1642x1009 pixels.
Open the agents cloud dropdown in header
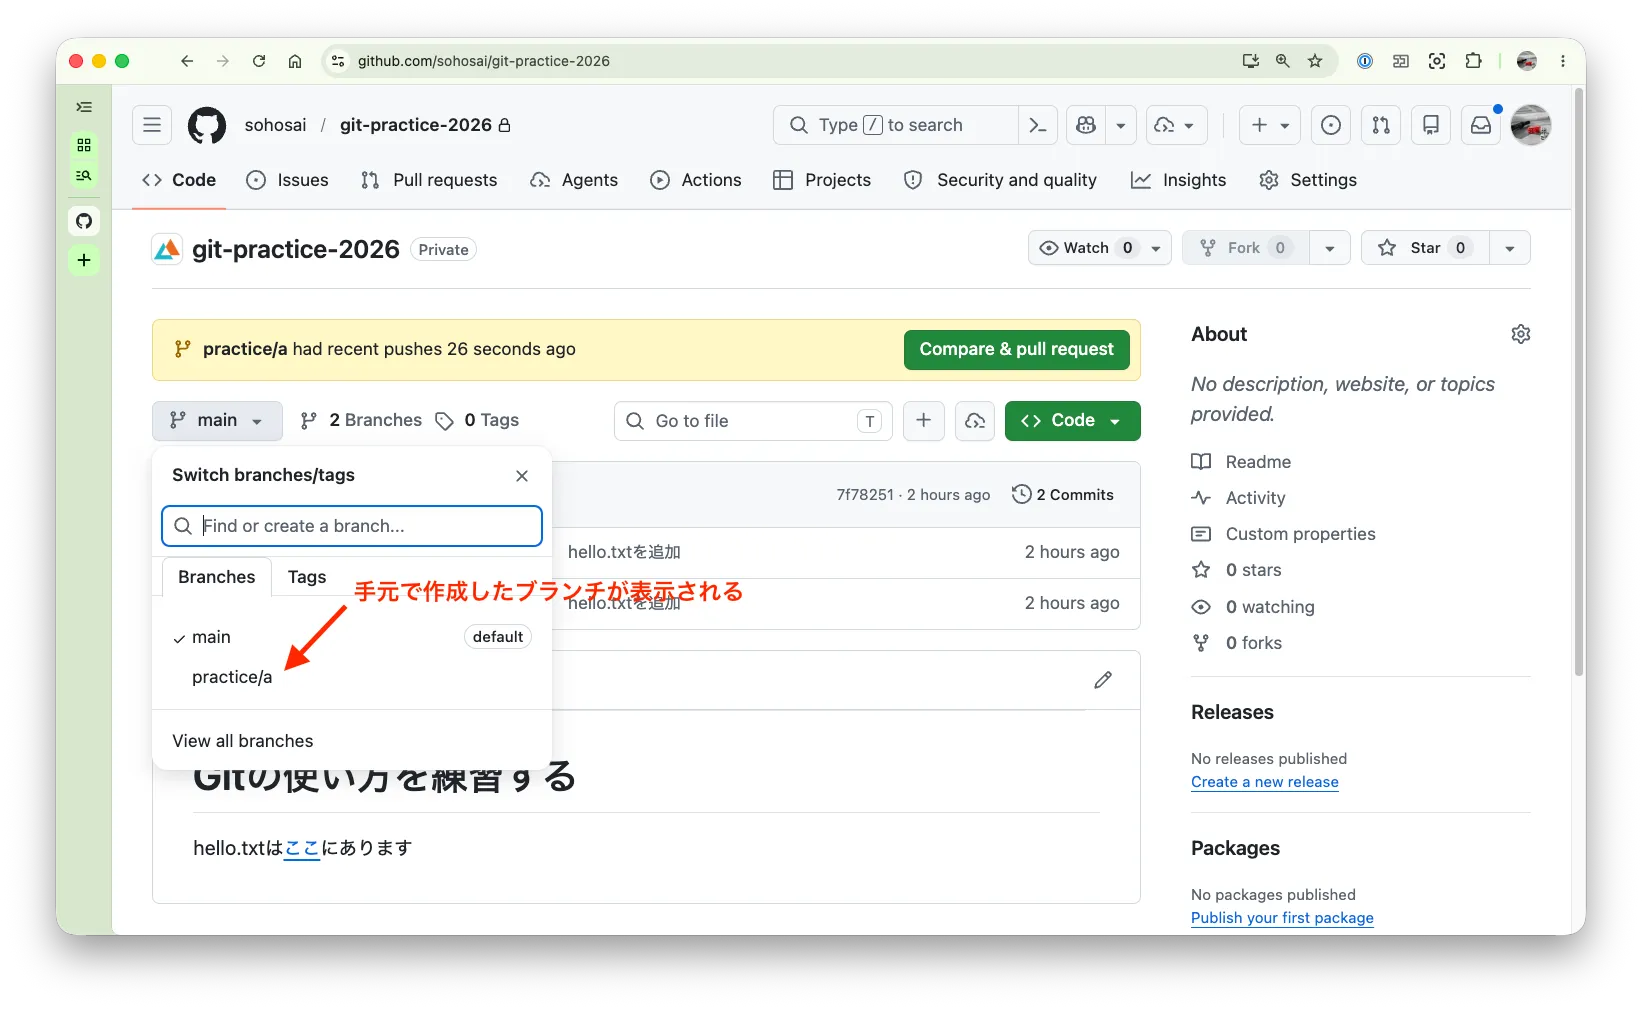pos(1176,125)
